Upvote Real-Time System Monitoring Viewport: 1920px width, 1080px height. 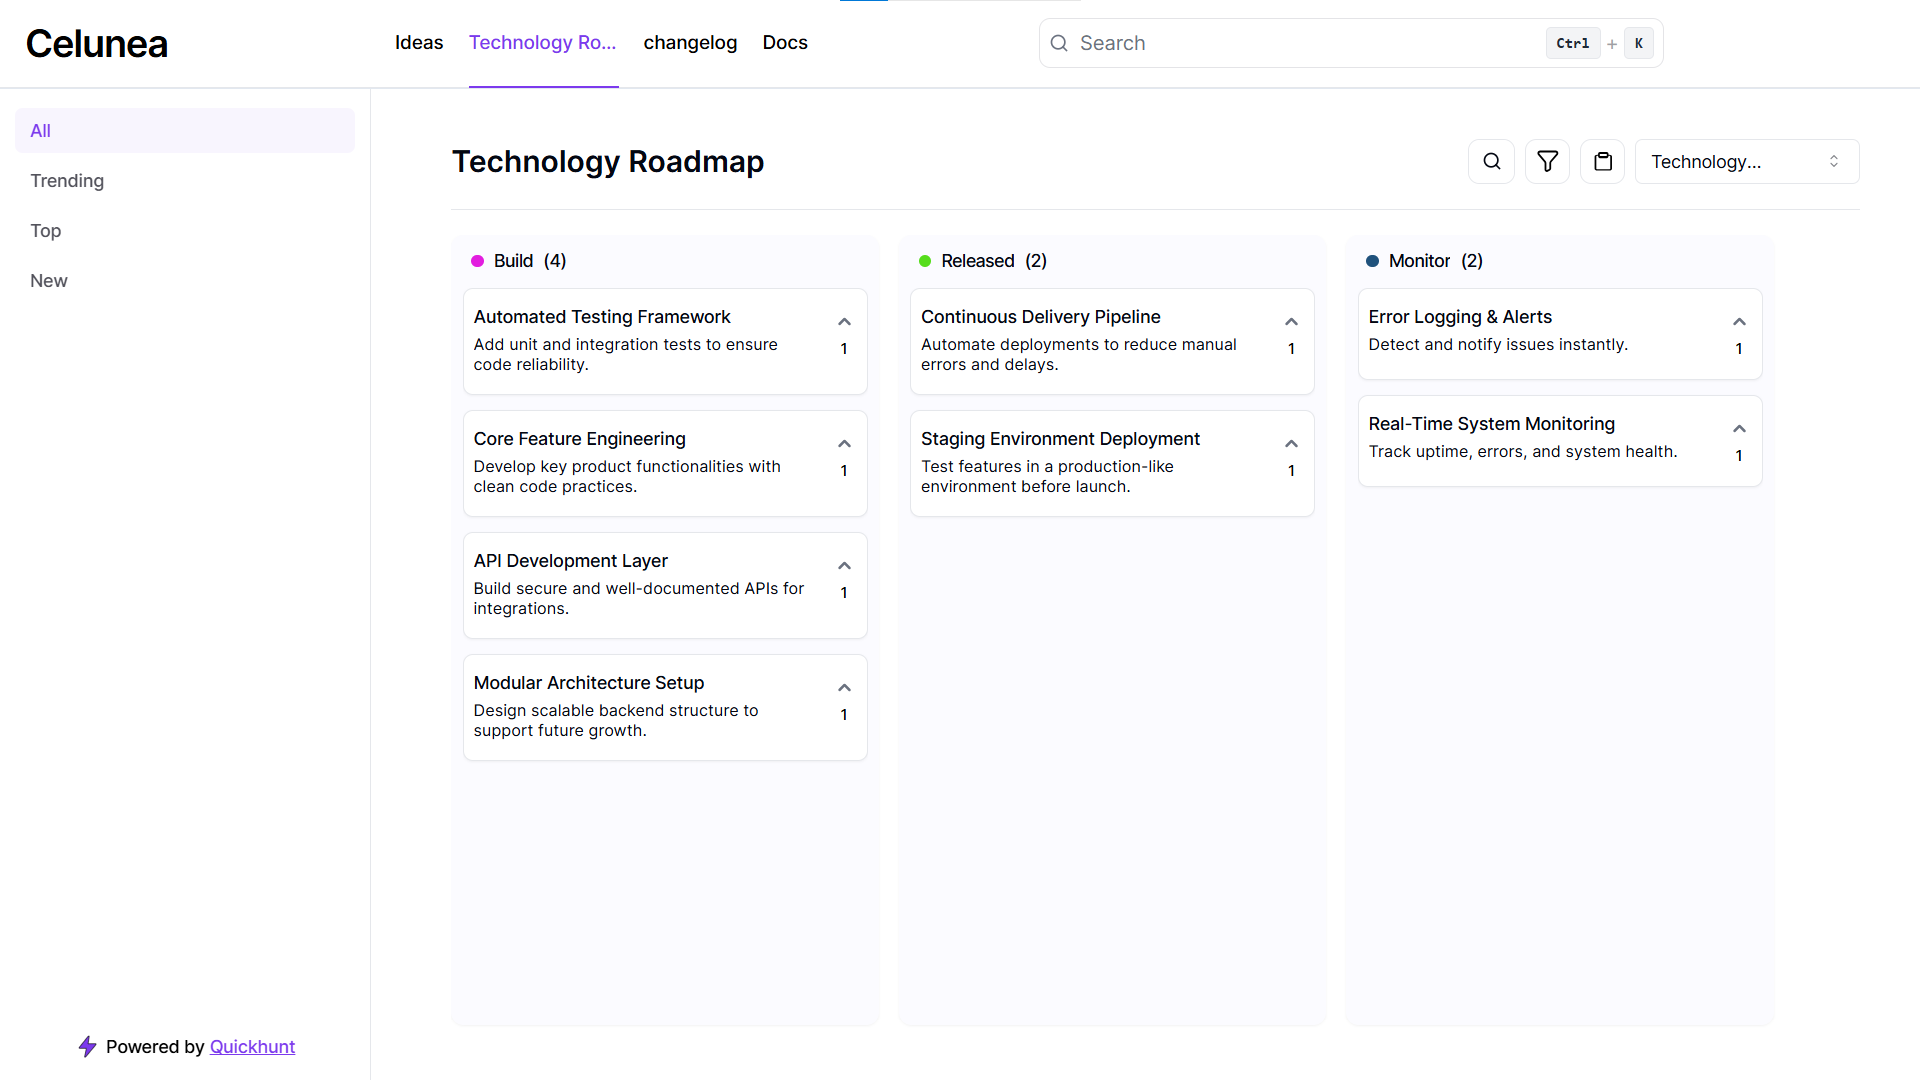click(x=1739, y=429)
